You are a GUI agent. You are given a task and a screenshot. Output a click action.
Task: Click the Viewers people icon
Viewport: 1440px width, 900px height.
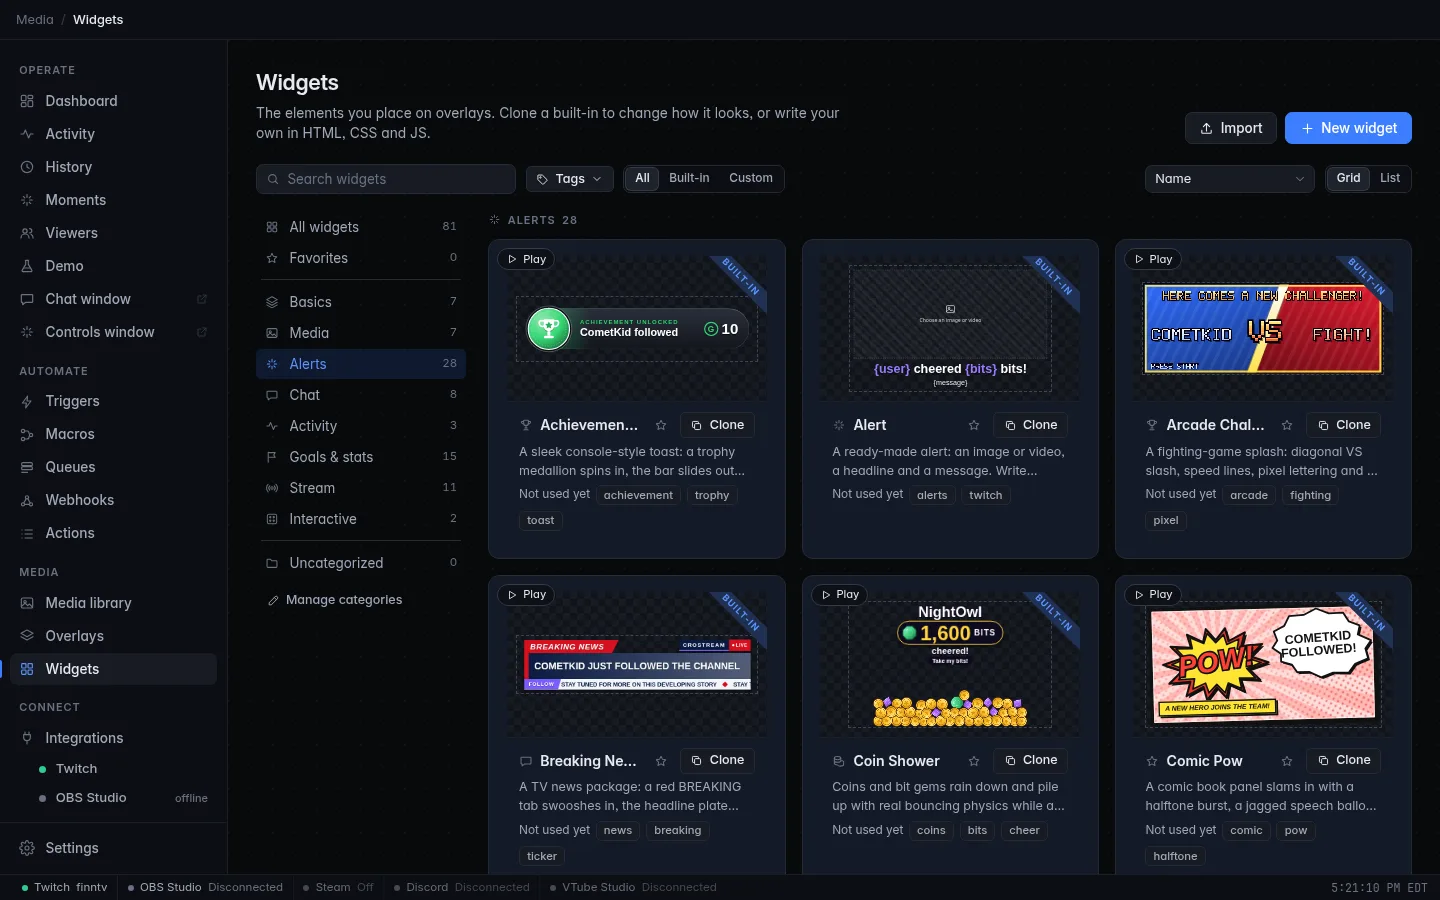27,233
